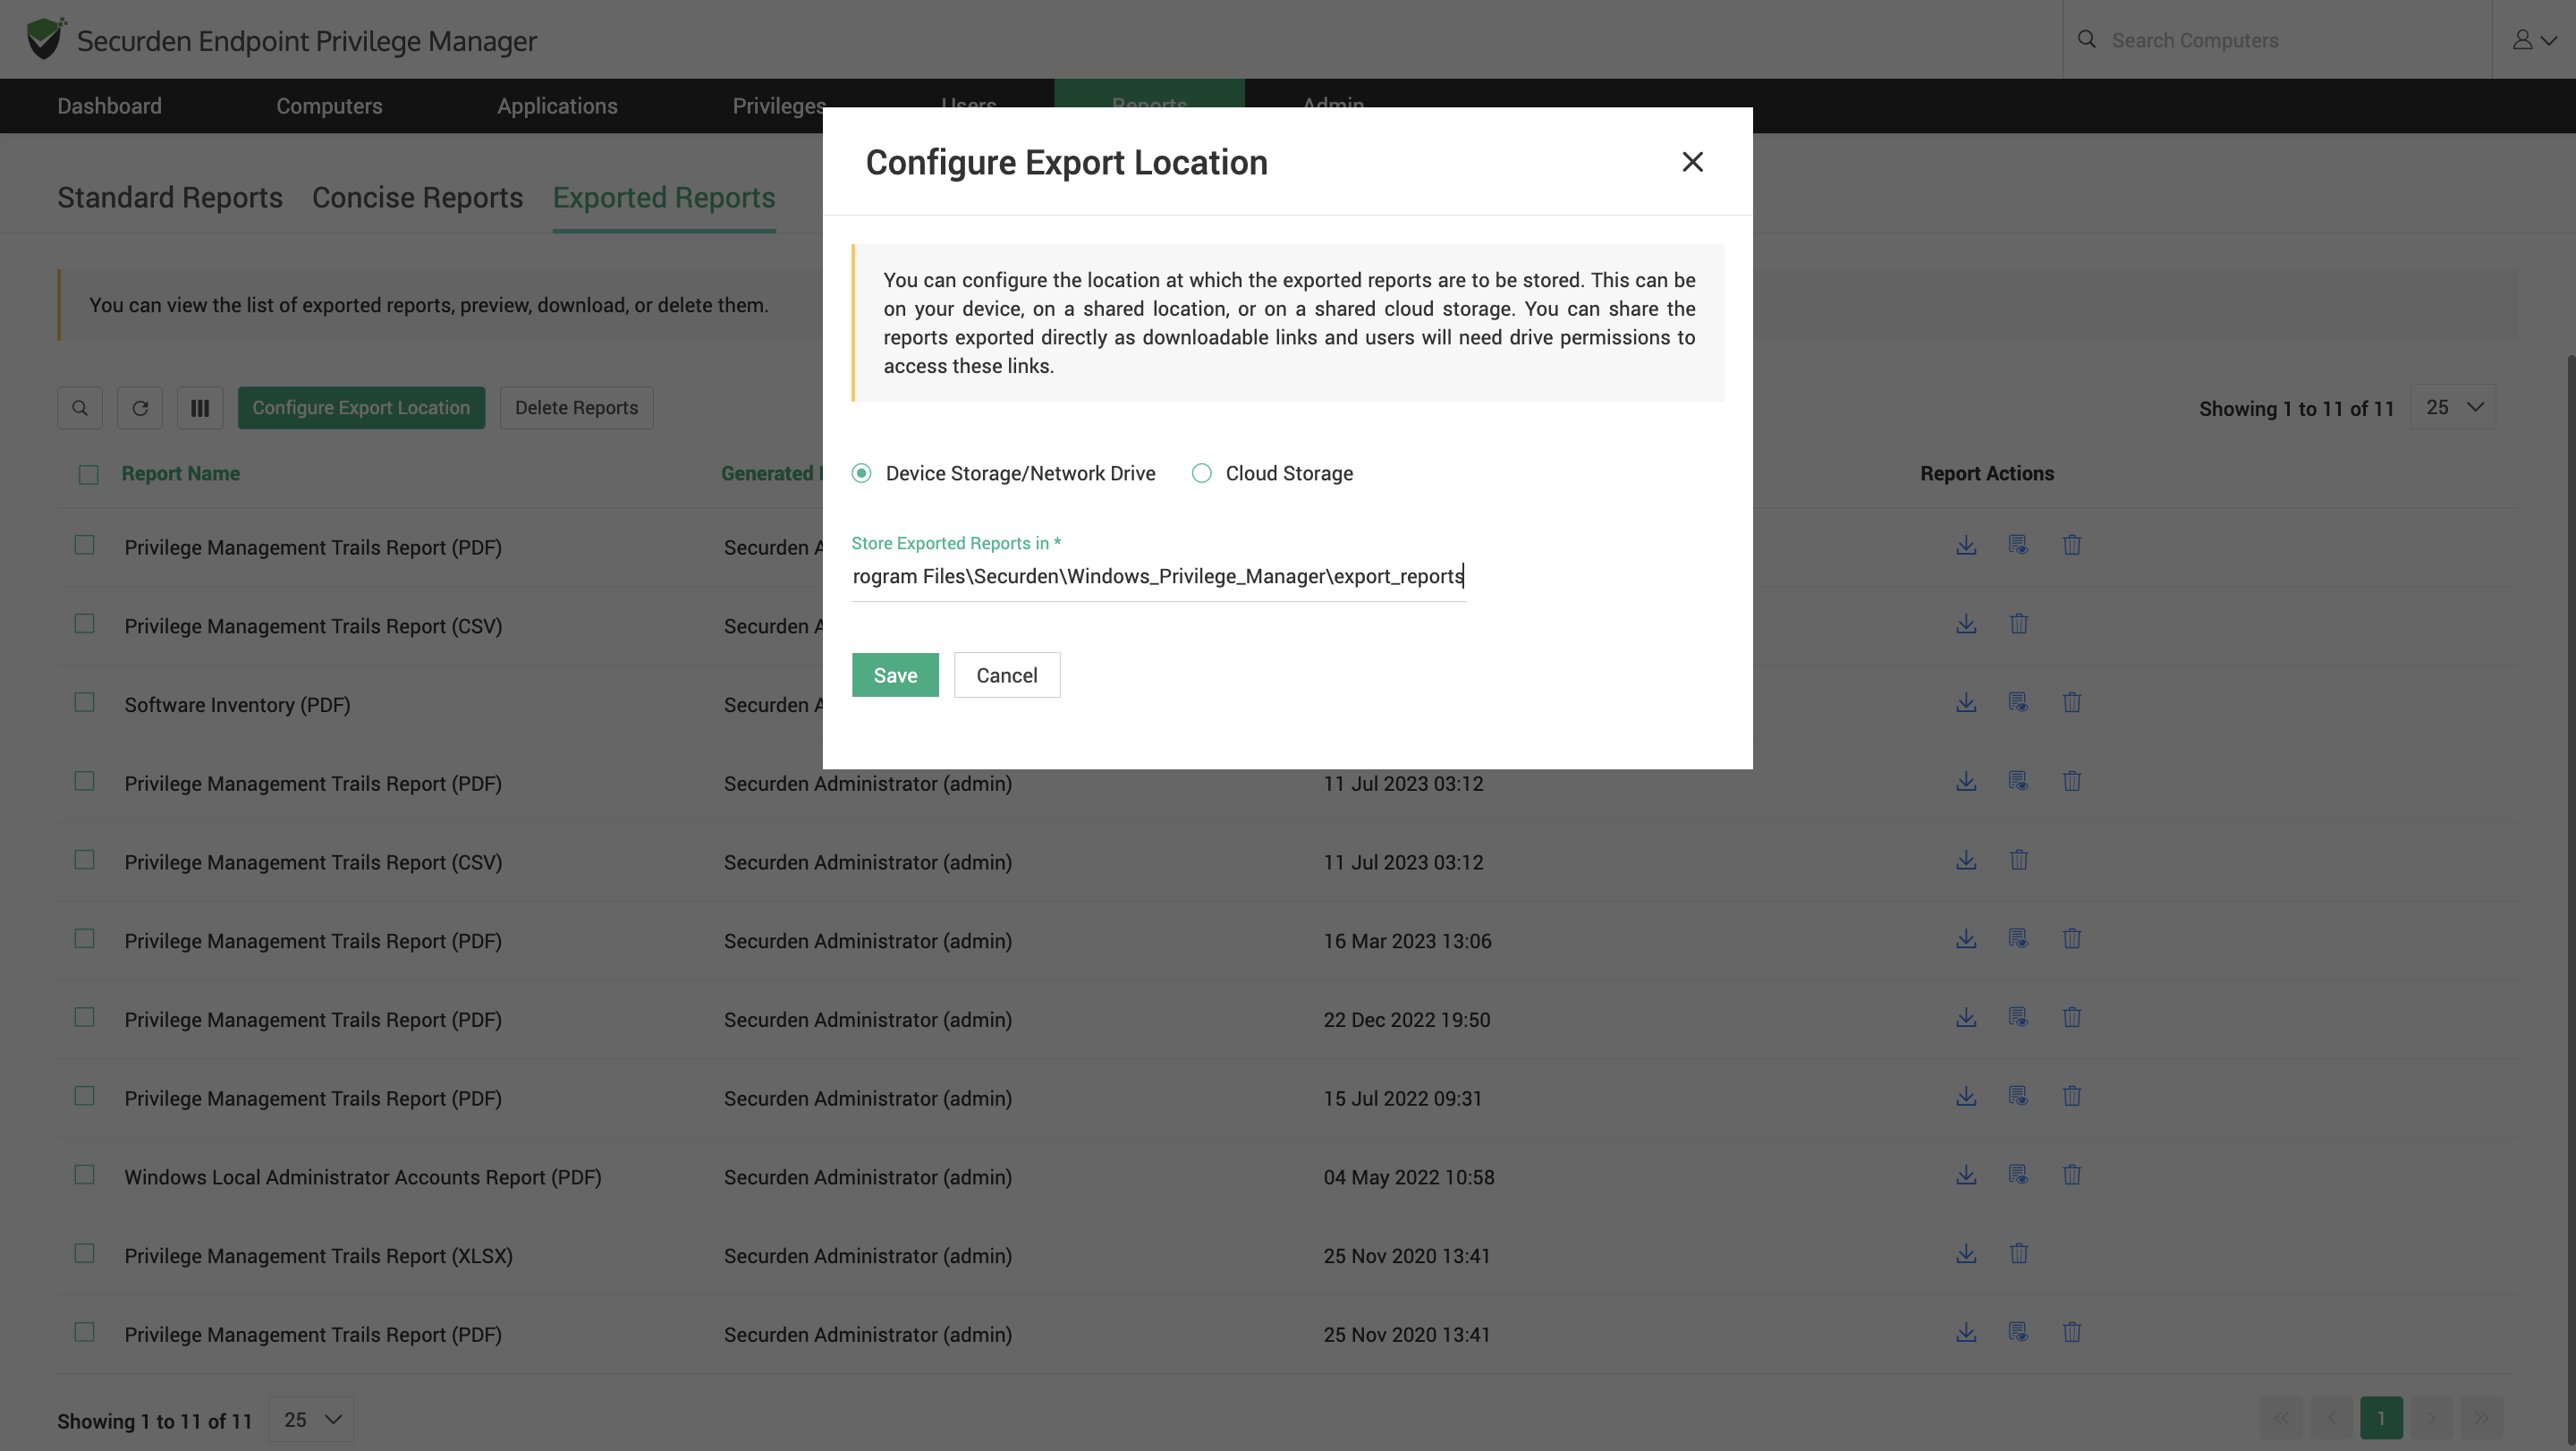Open the column chooser icon
This screenshot has height=1451, width=2576.
(200, 408)
